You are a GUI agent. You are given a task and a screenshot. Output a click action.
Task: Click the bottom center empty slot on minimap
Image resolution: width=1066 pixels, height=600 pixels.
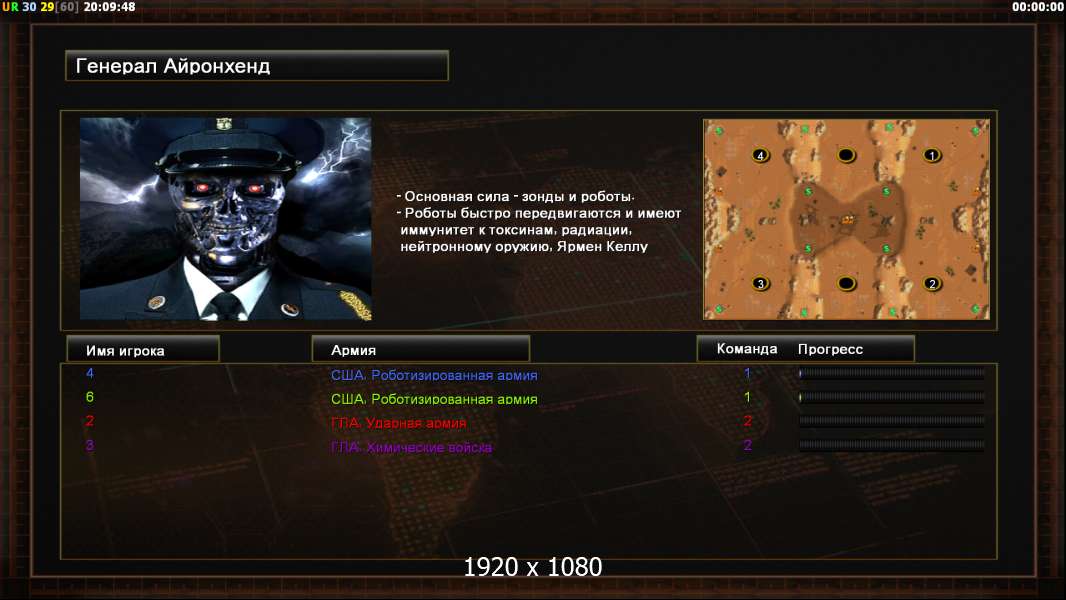point(846,283)
